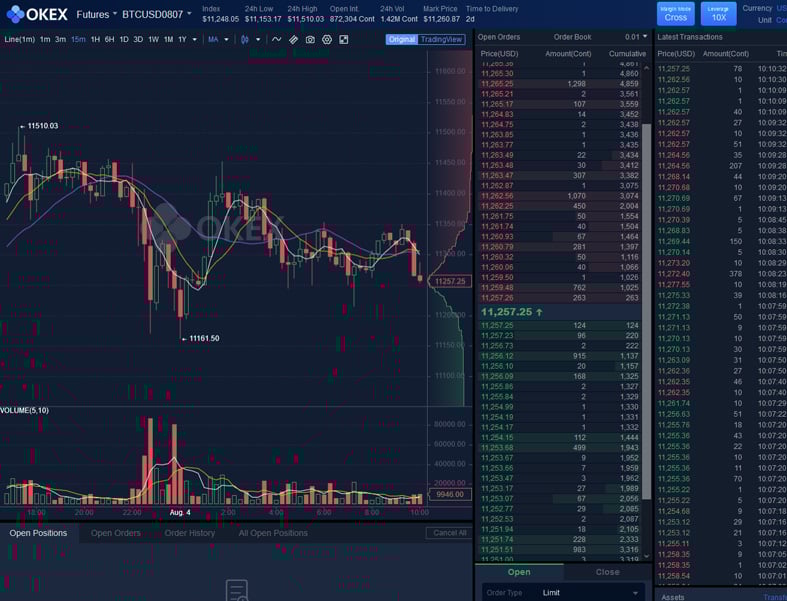This screenshot has height=601, width=787.
Task: Click transaction 11,264.56 with amount 207
Action: 721,166
